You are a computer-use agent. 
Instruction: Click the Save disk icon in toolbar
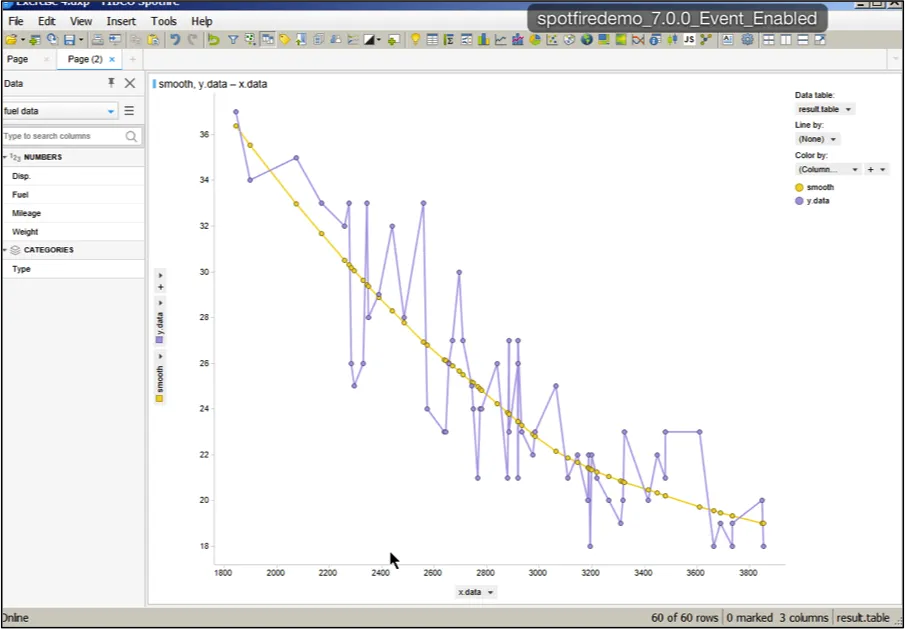[69, 40]
